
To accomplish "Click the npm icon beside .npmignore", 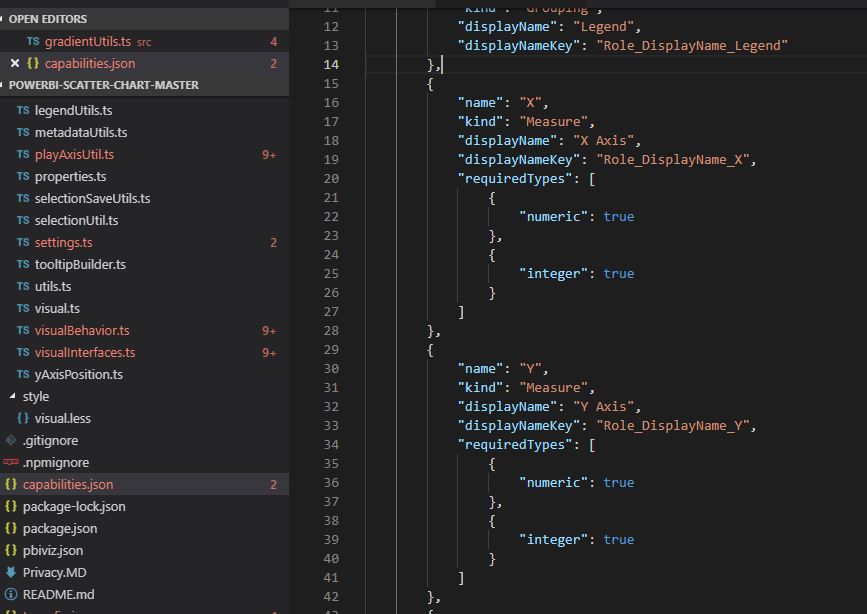I will pos(11,462).
